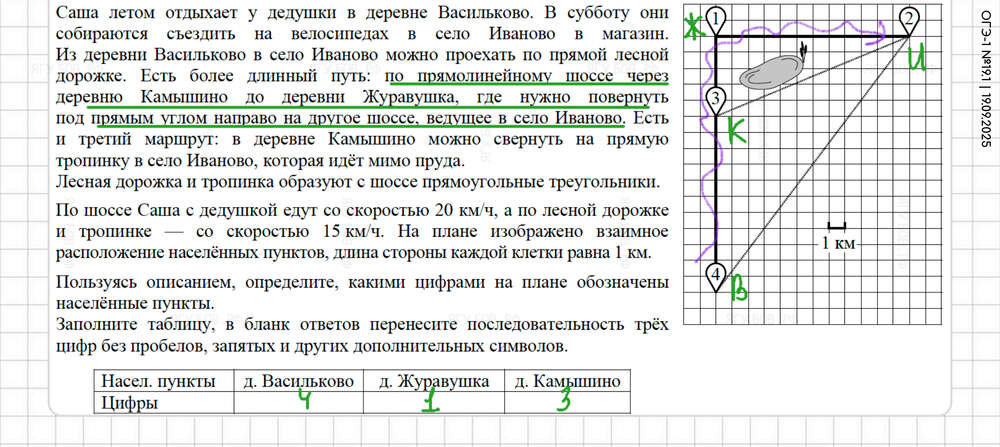Click the "д. Журавушка" table header
The height and width of the screenshot is (447, 1000).
pos(432,381)
